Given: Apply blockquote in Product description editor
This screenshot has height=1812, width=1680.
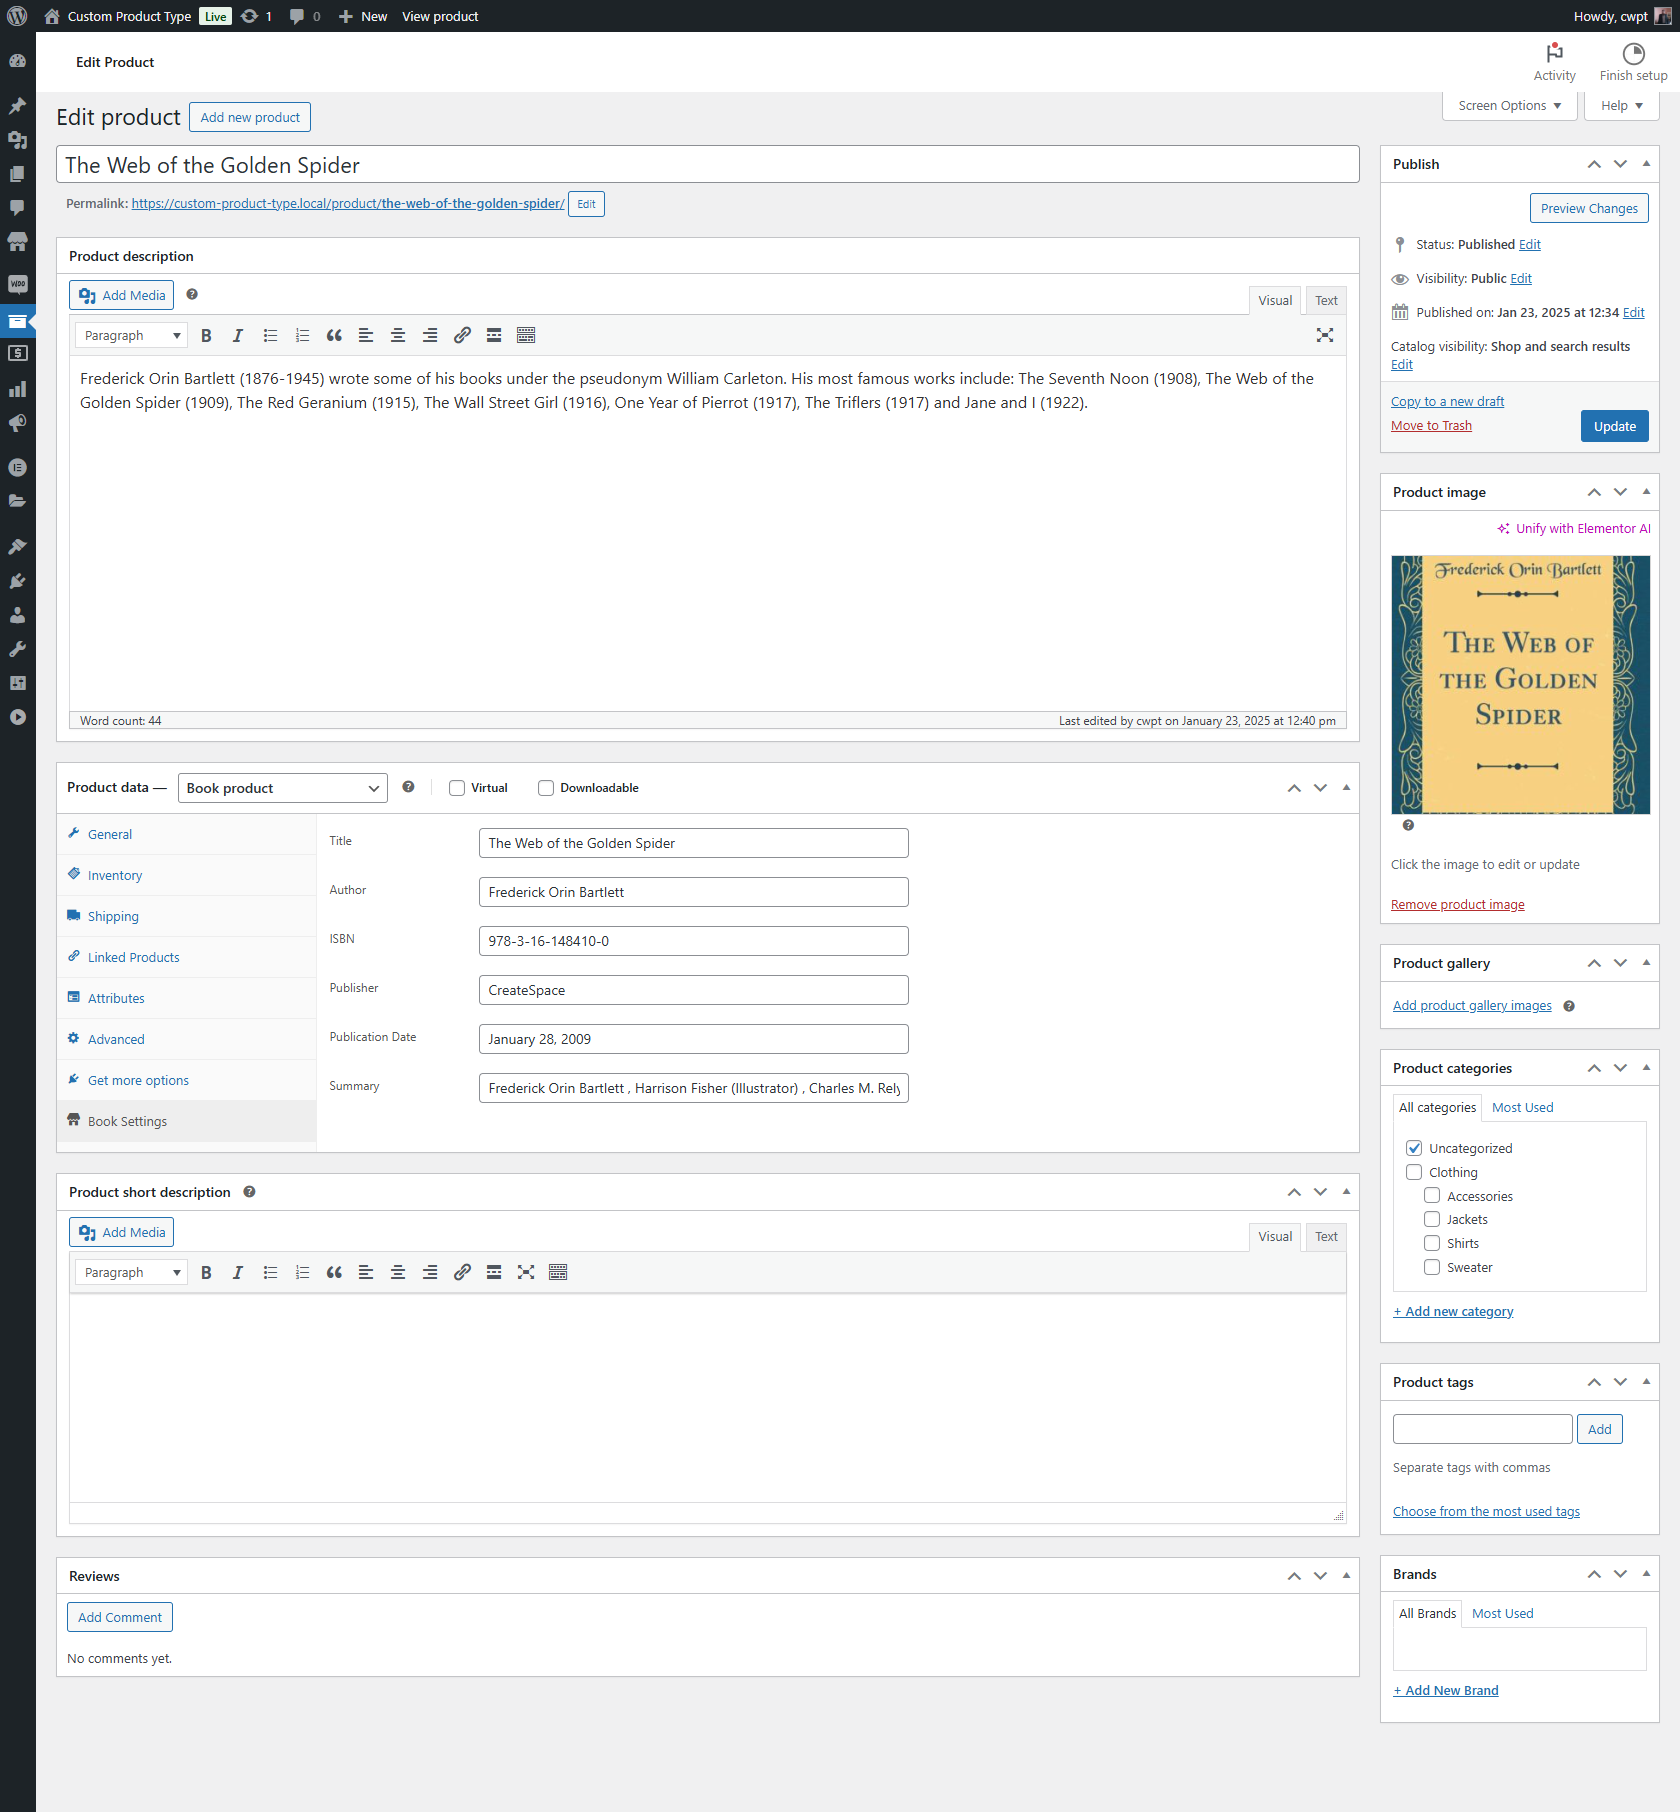Looking at the screenshot, I should (334, 336).
